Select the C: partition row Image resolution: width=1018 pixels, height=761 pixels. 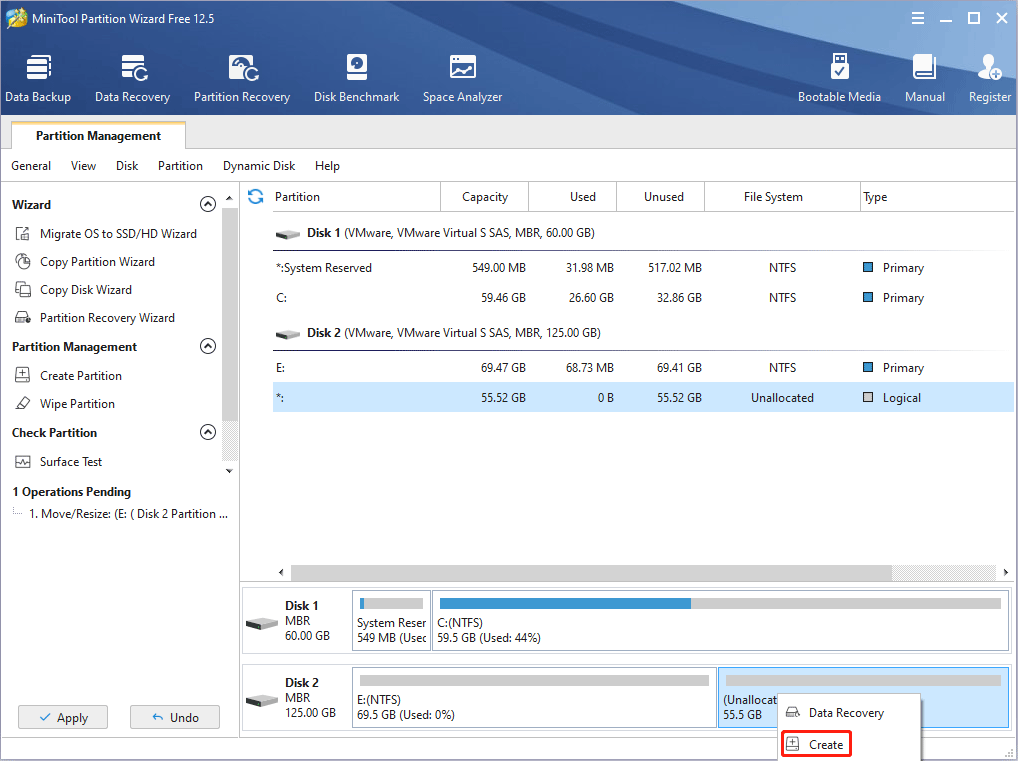coord(643,297)
